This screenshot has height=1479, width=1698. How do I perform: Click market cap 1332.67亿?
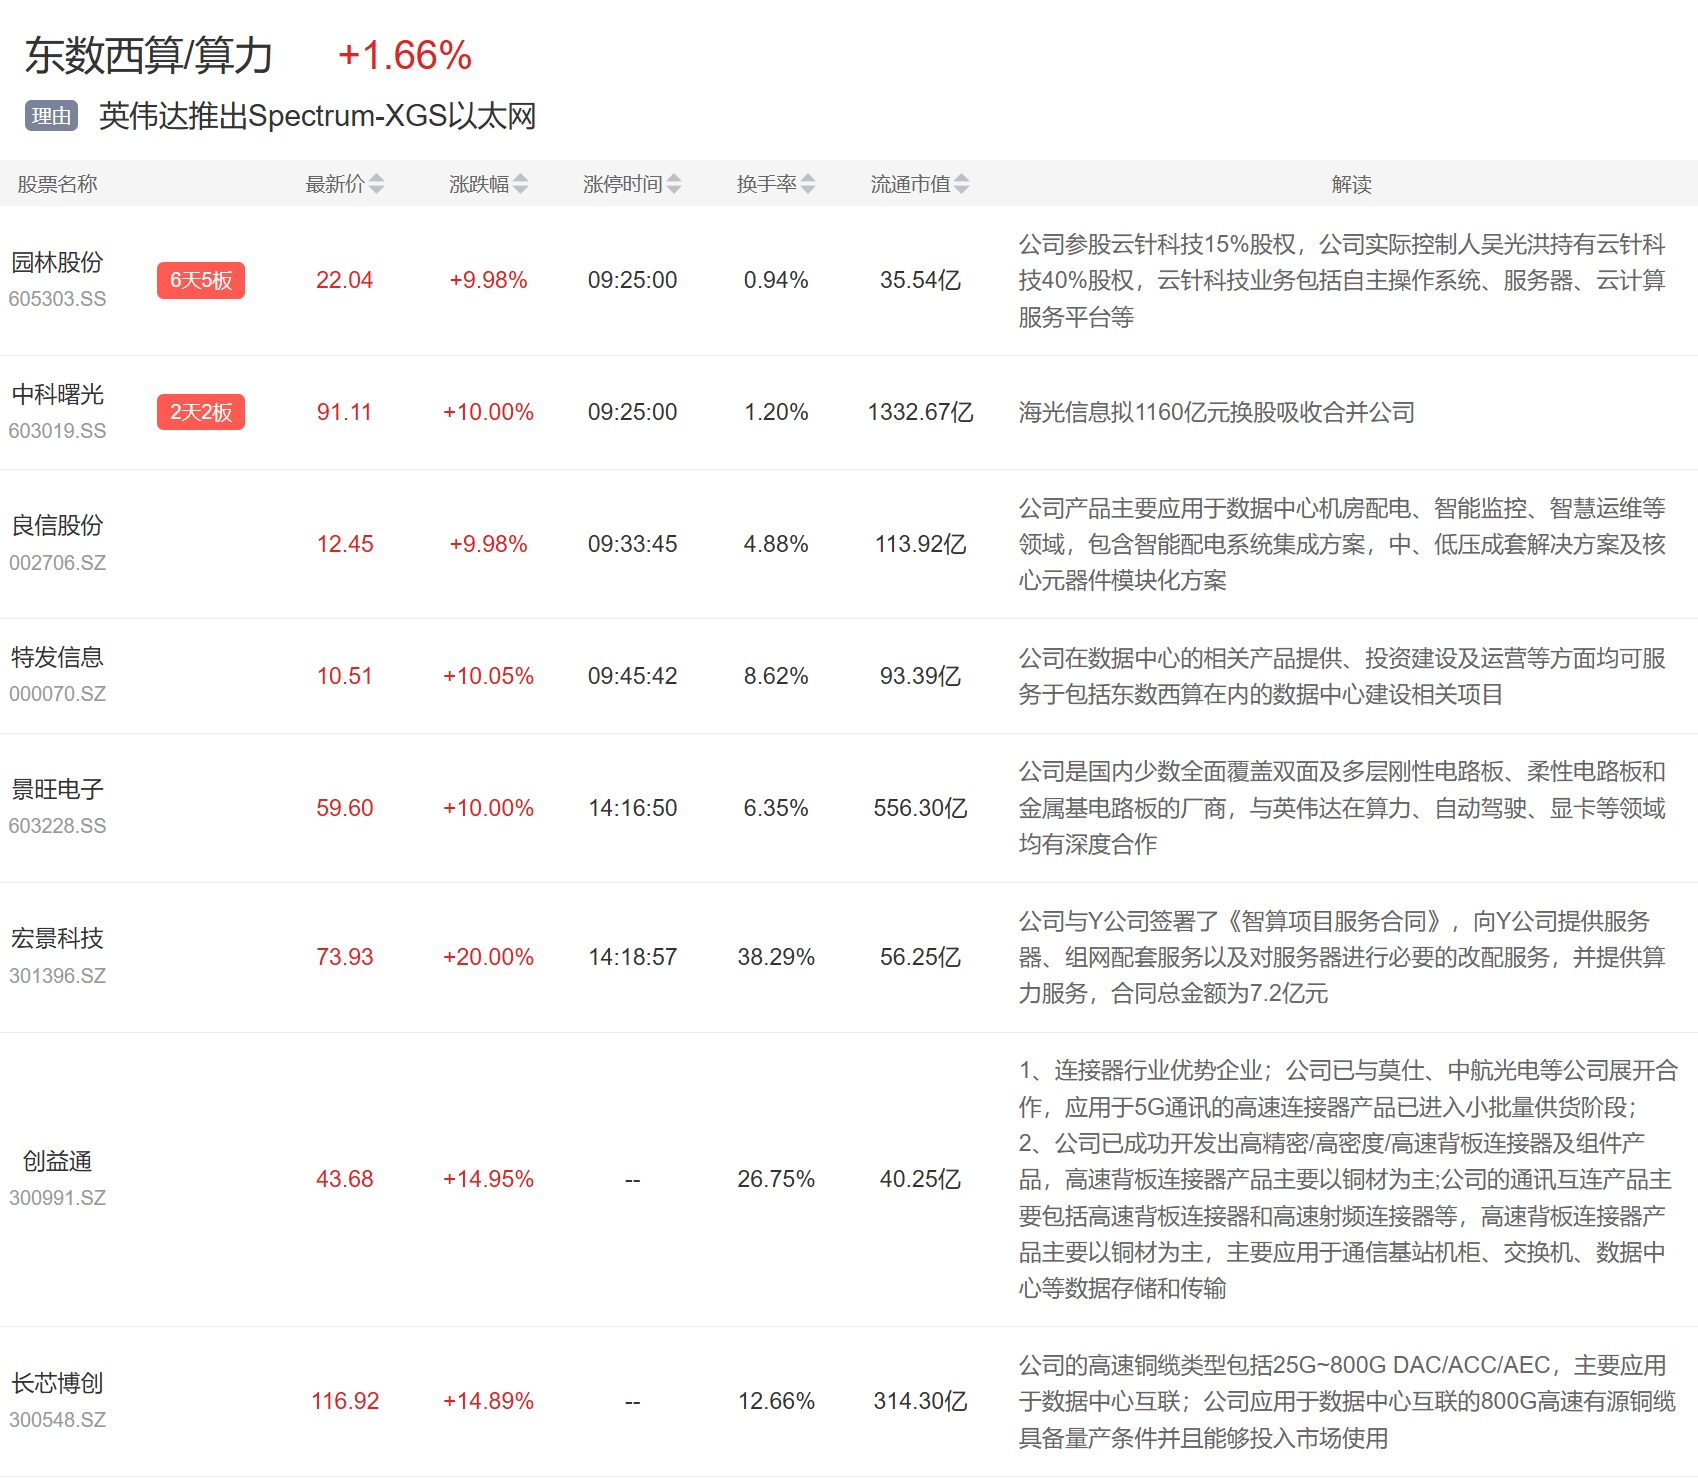920,412
